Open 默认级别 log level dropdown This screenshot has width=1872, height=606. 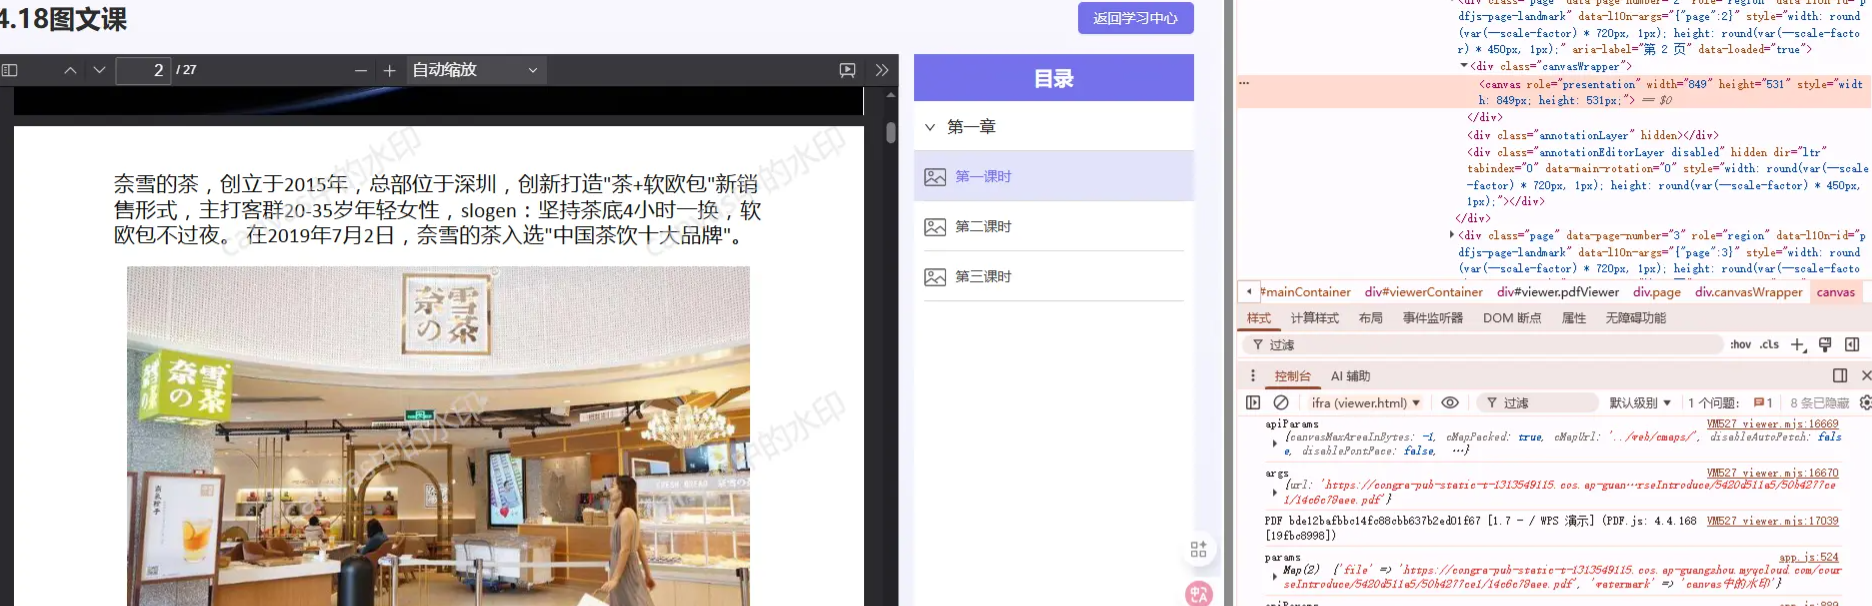pyautogui.click(x=1640, y=403)
